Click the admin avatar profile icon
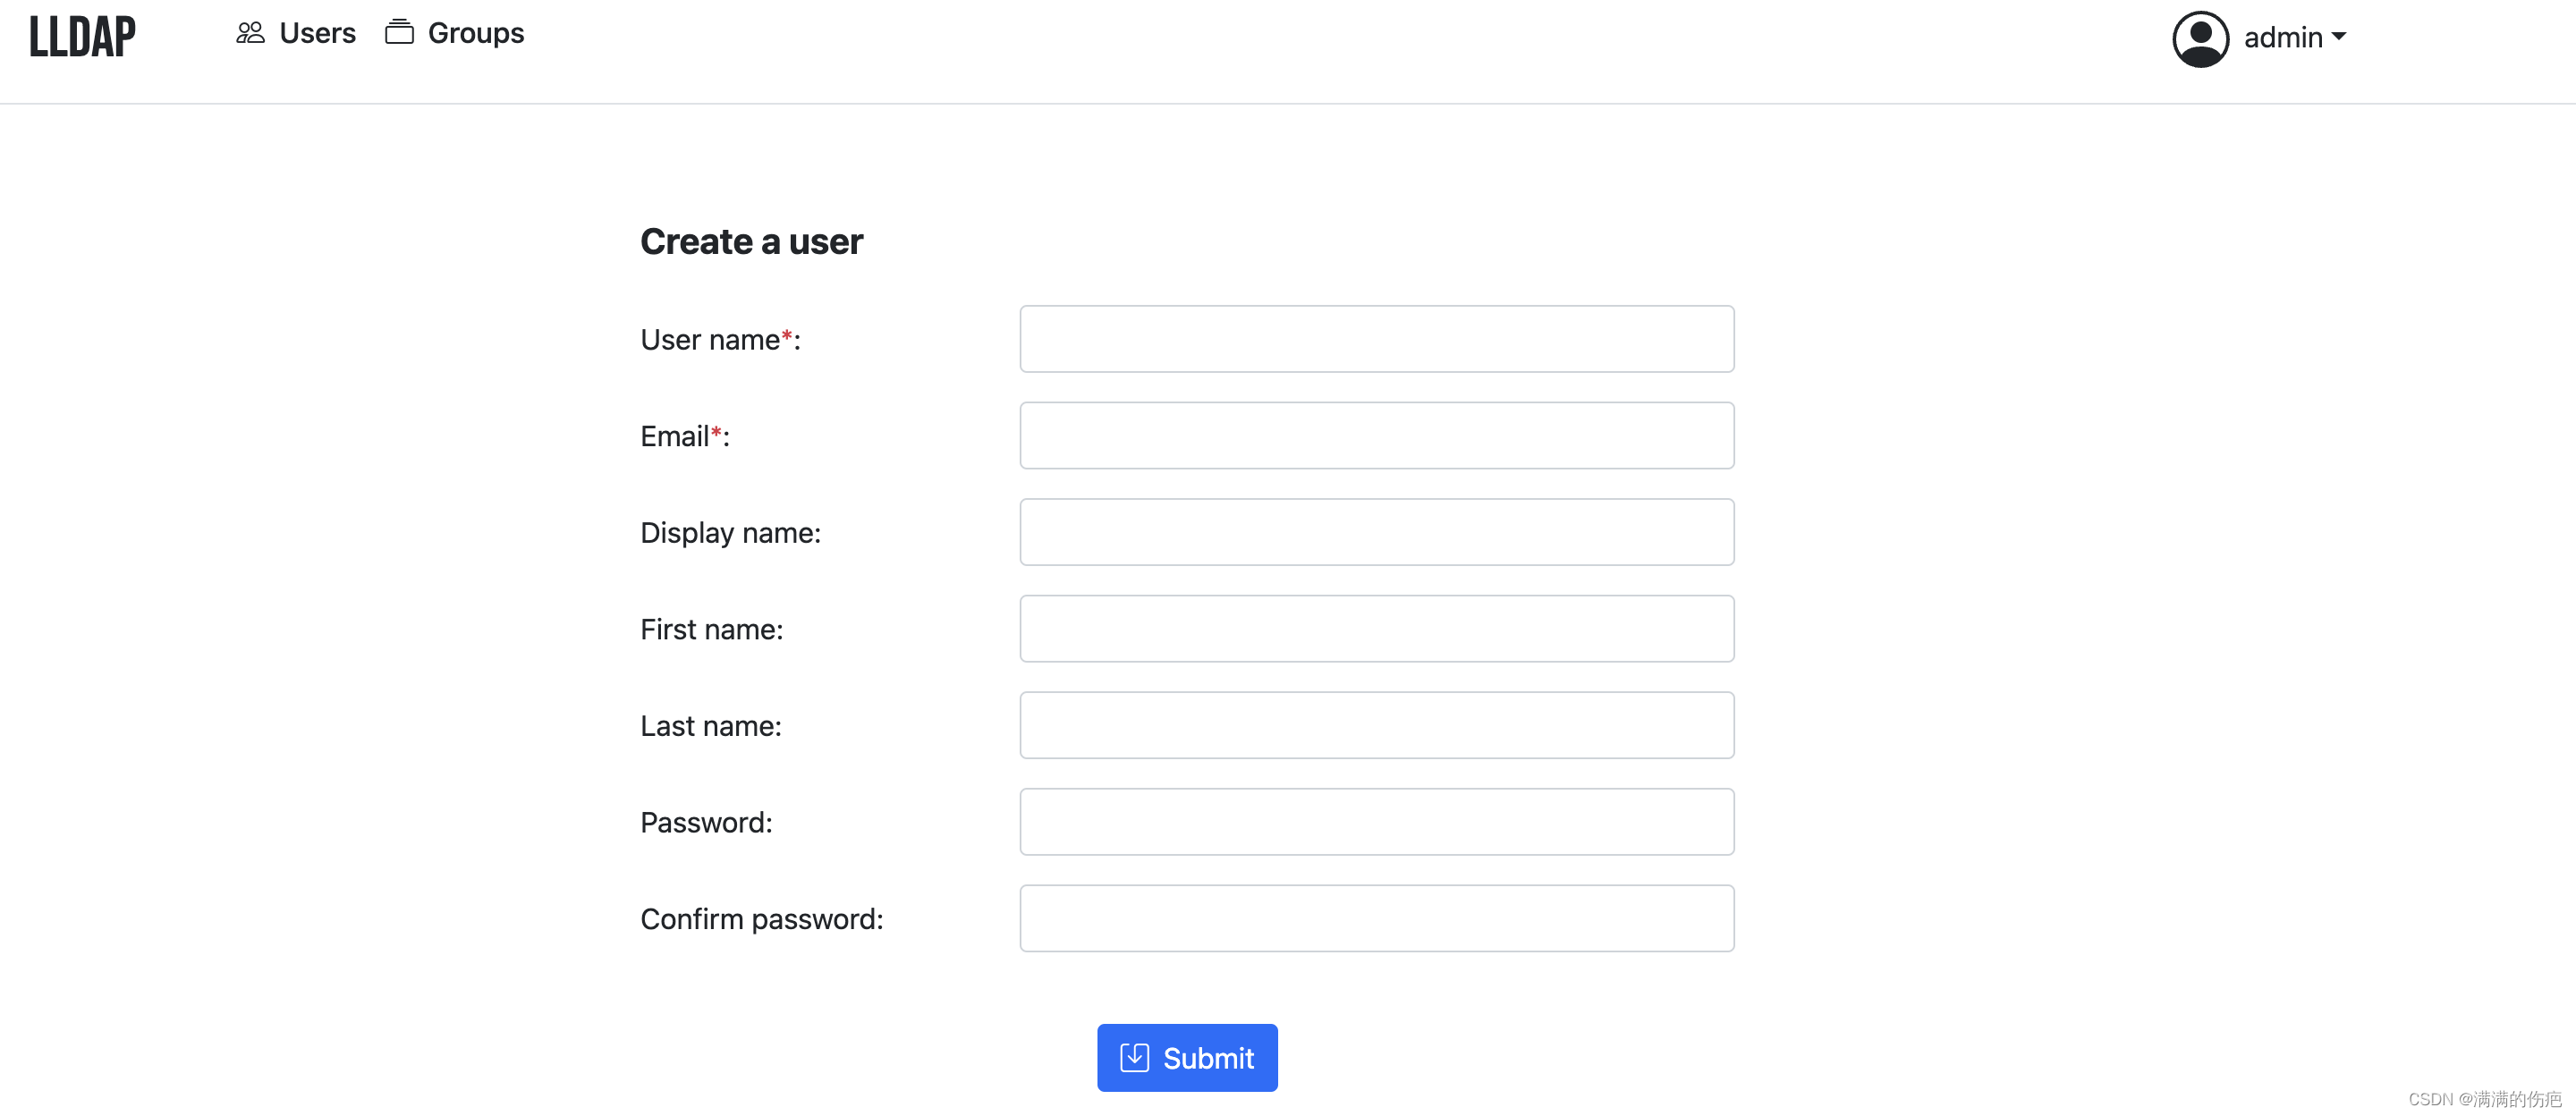Image resolution: width=2576 pixels, height=1116 pixels. tap(2199, 37)
